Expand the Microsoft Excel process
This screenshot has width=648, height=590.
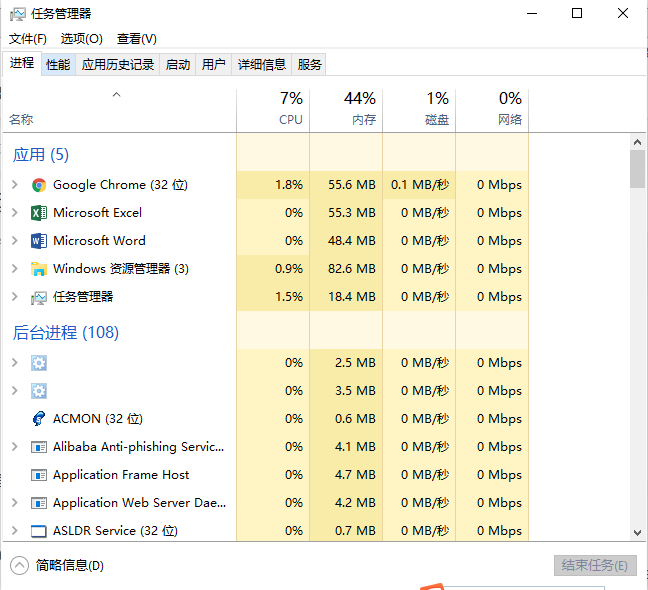point(15,213)
